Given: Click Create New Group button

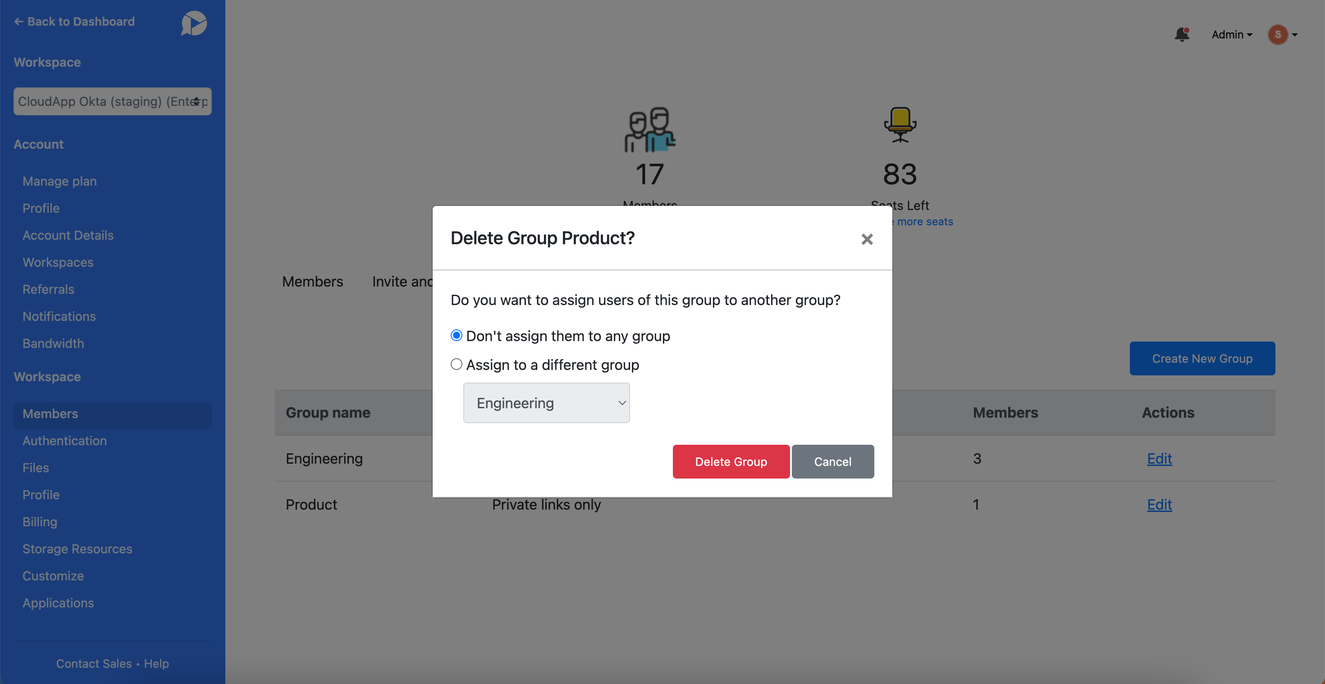Looking at the screenshot, I should [x=1202, y=359].
